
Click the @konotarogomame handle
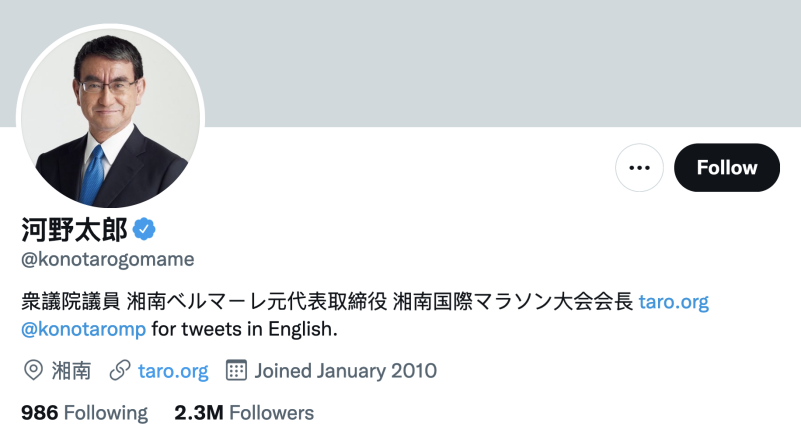coord(107,259)
